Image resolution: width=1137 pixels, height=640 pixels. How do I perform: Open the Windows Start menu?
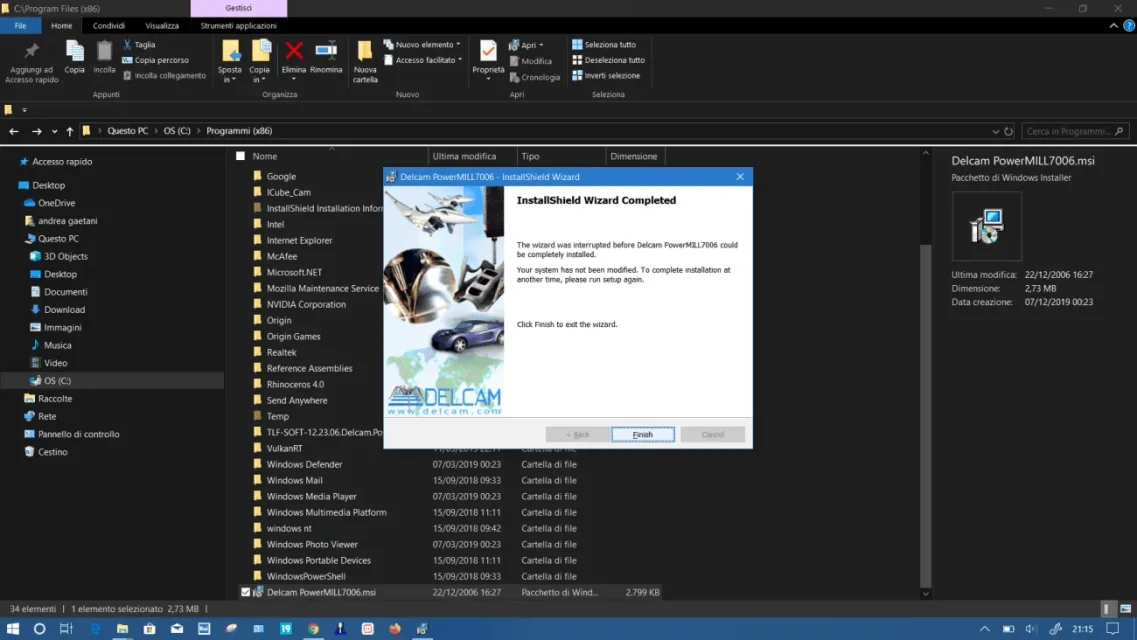pos(12,628)
